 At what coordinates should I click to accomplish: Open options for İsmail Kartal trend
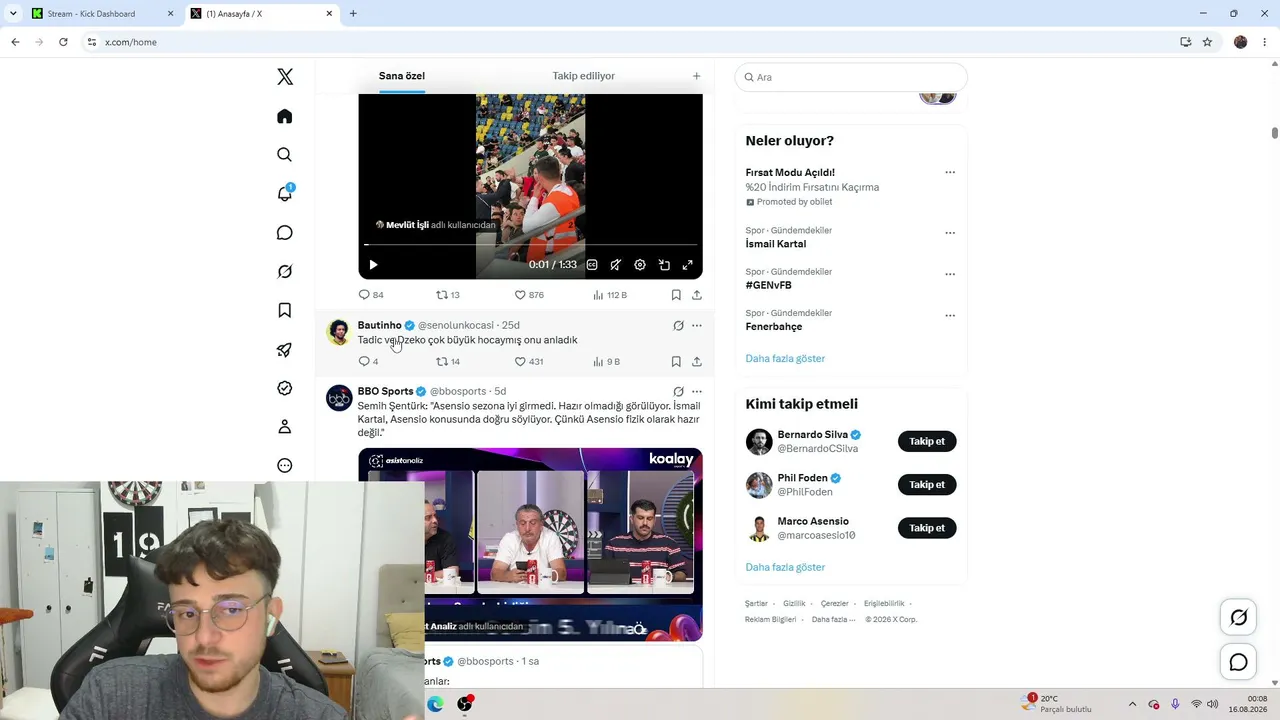coord(950,233)
